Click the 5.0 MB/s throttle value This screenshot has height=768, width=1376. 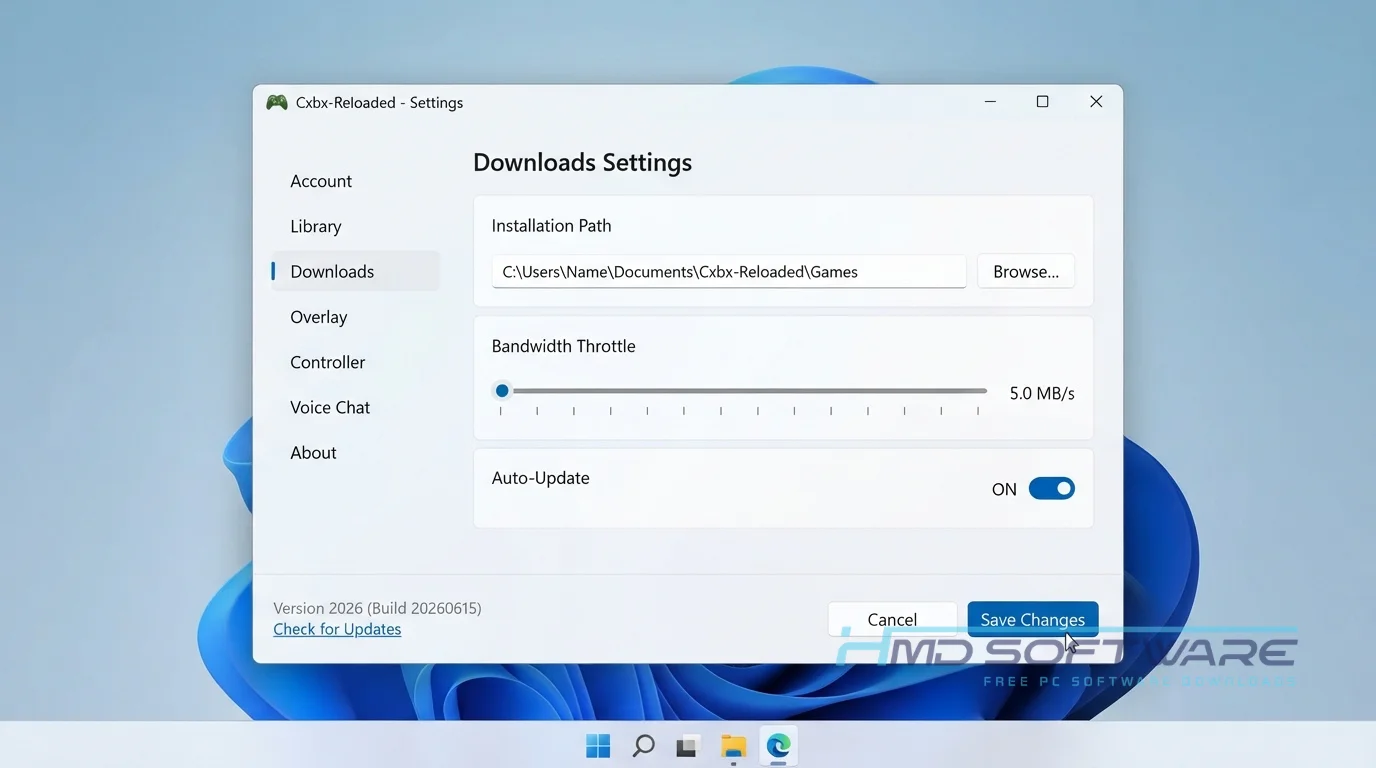point(1042,393)
